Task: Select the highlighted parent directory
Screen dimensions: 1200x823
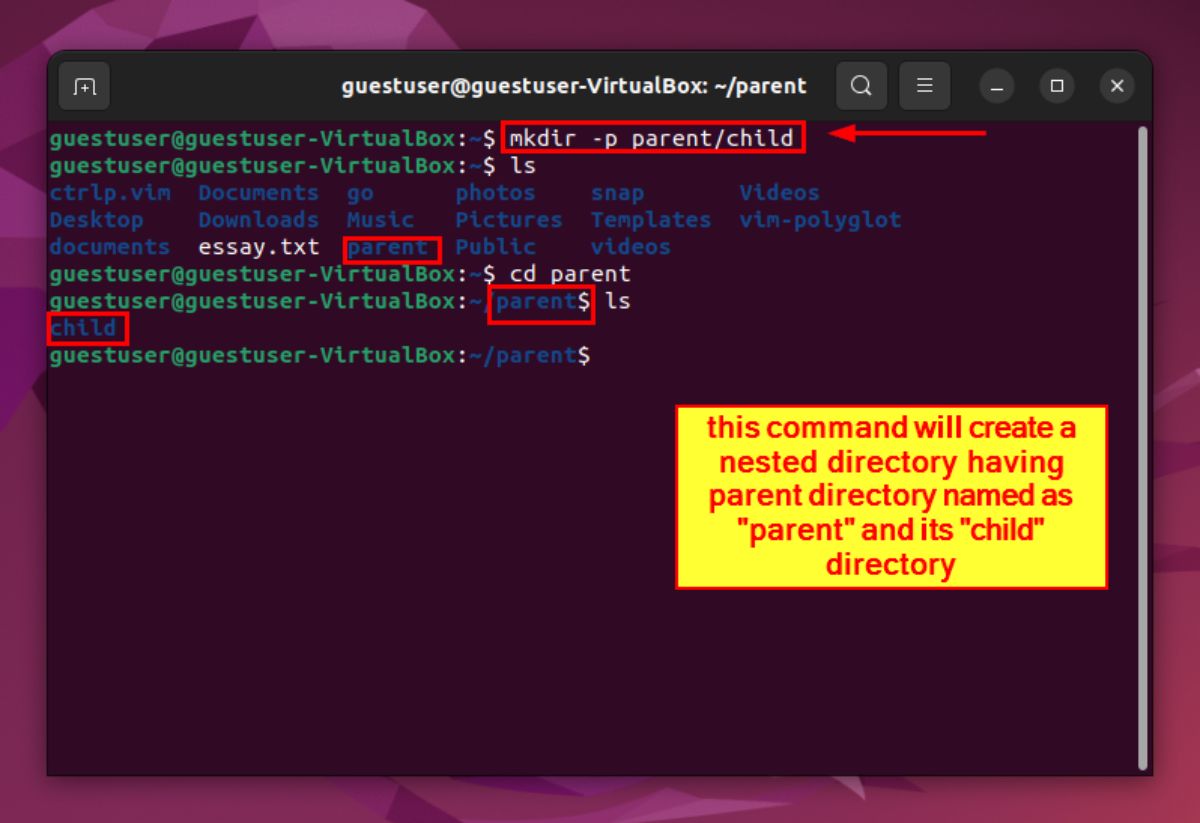Action: pyautogui.click(x=392, y=247)
